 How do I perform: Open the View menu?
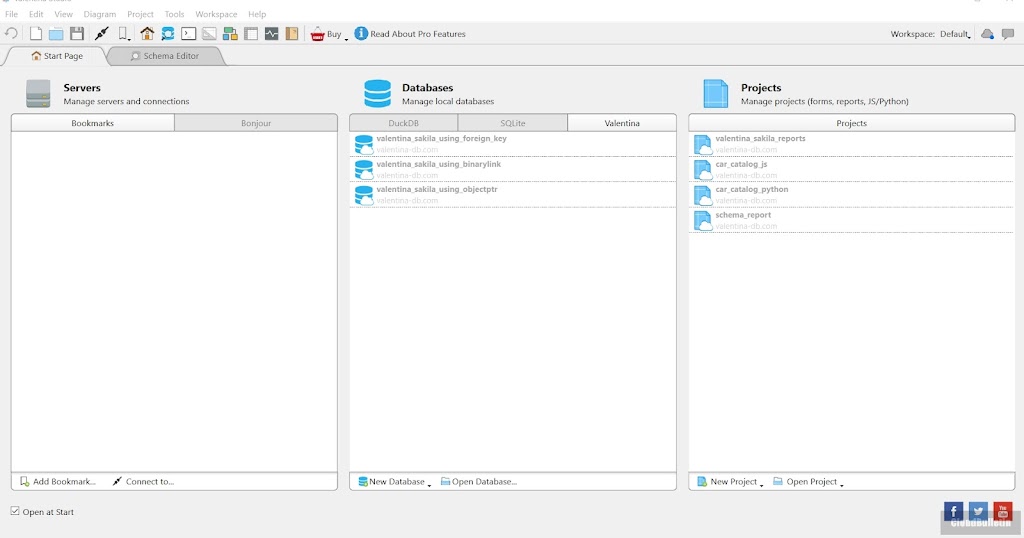coord(63,14)
